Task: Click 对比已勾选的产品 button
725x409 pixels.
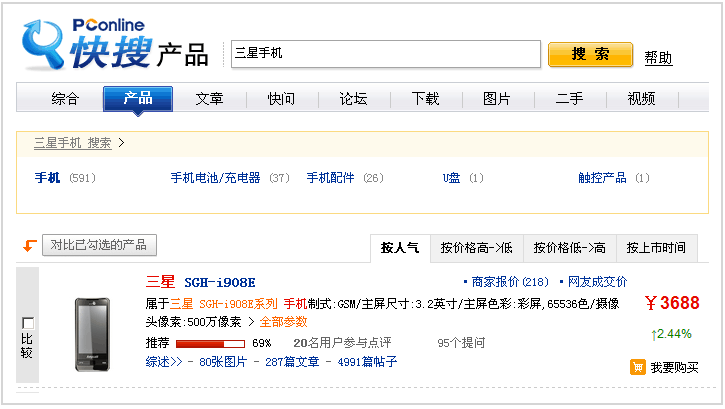Action: pos(99,245)
